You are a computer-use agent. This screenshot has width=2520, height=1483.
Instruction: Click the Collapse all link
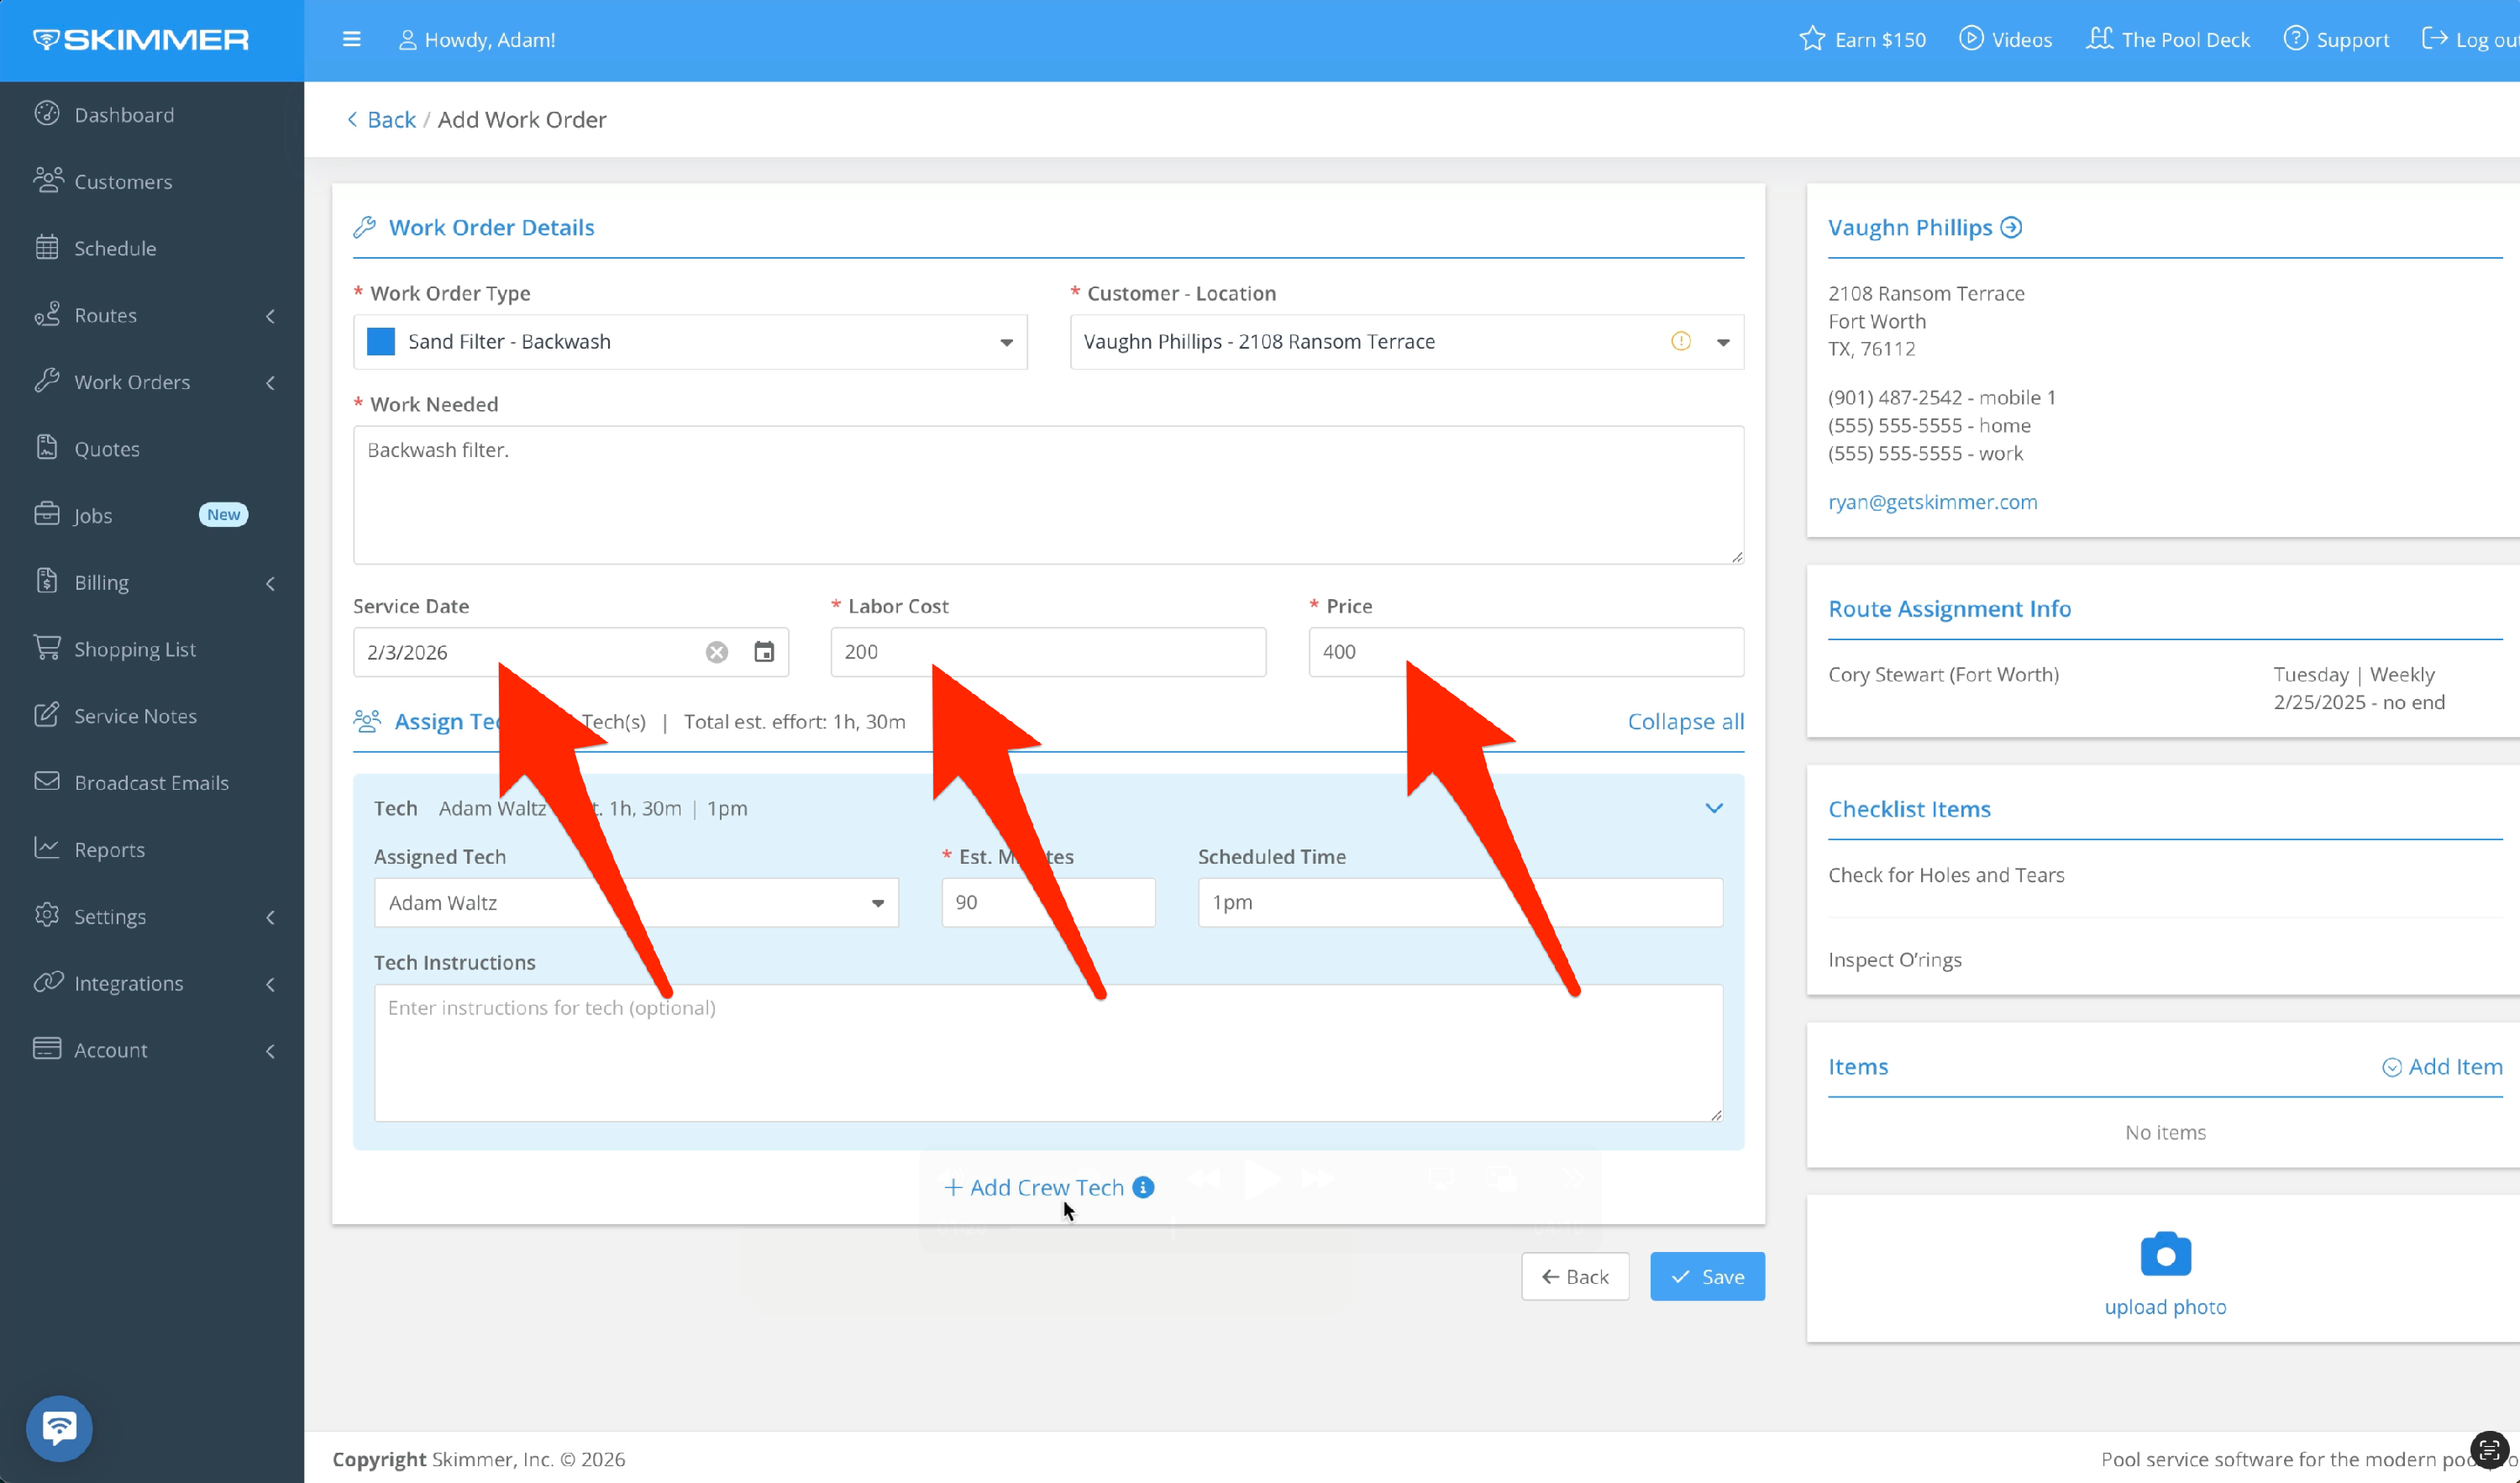click(x=1685, y=721)
